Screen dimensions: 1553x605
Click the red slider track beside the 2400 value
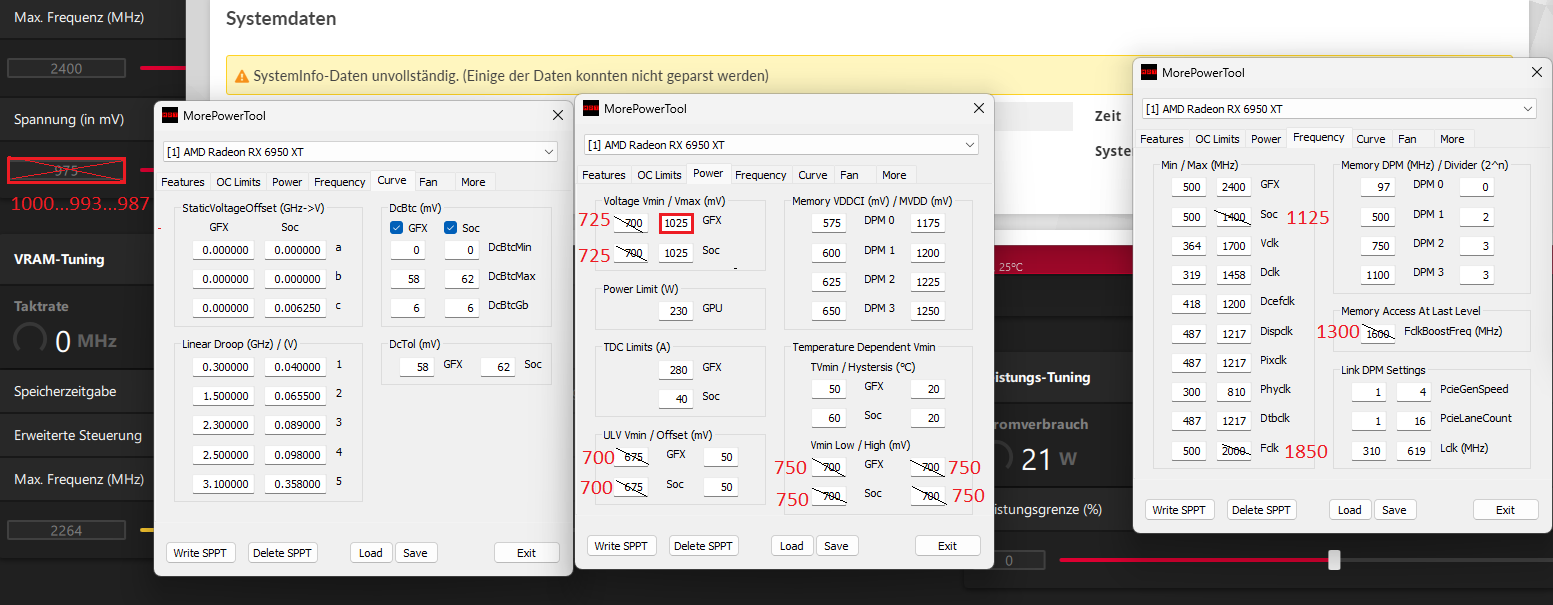(163, 68)
